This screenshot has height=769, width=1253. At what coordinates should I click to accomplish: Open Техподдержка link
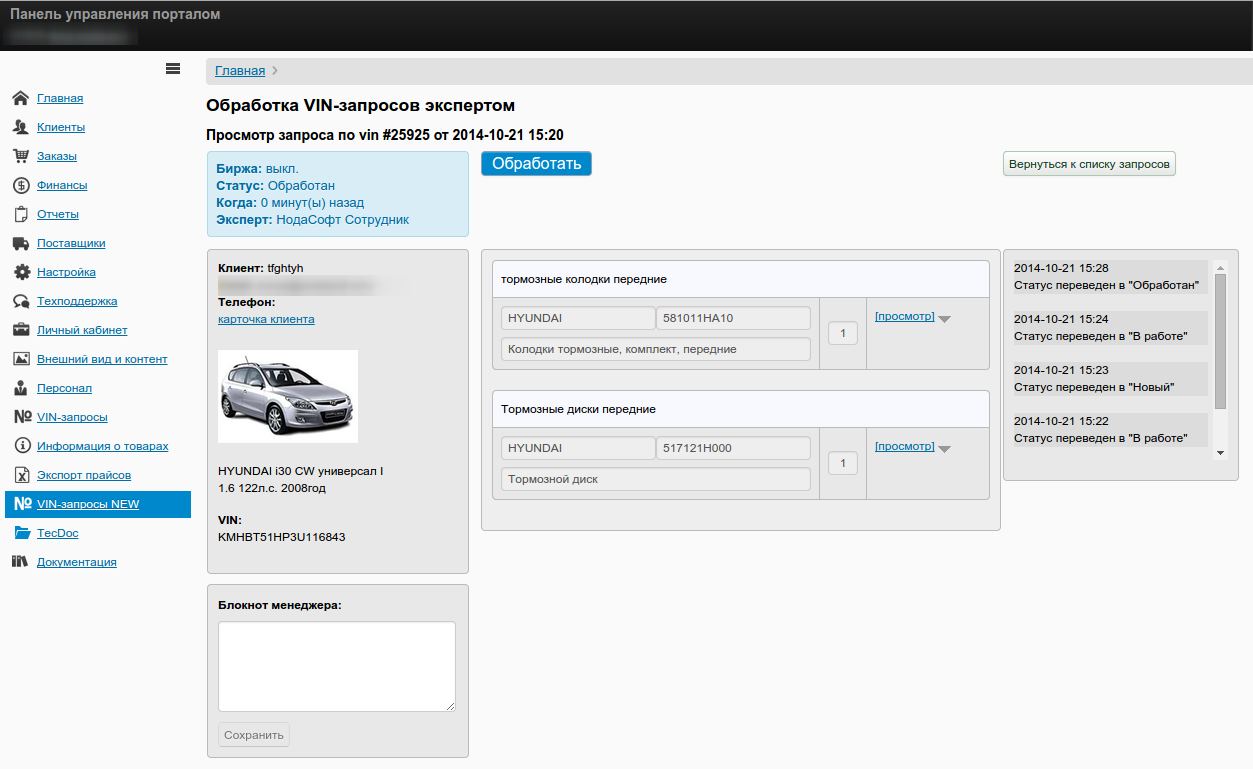77,301
